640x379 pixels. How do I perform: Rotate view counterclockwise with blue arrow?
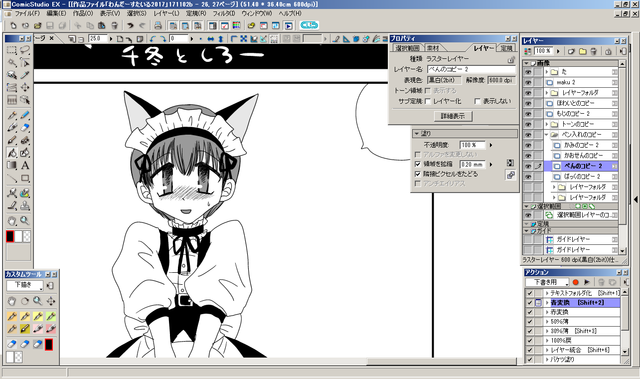[x=153, y=39]
